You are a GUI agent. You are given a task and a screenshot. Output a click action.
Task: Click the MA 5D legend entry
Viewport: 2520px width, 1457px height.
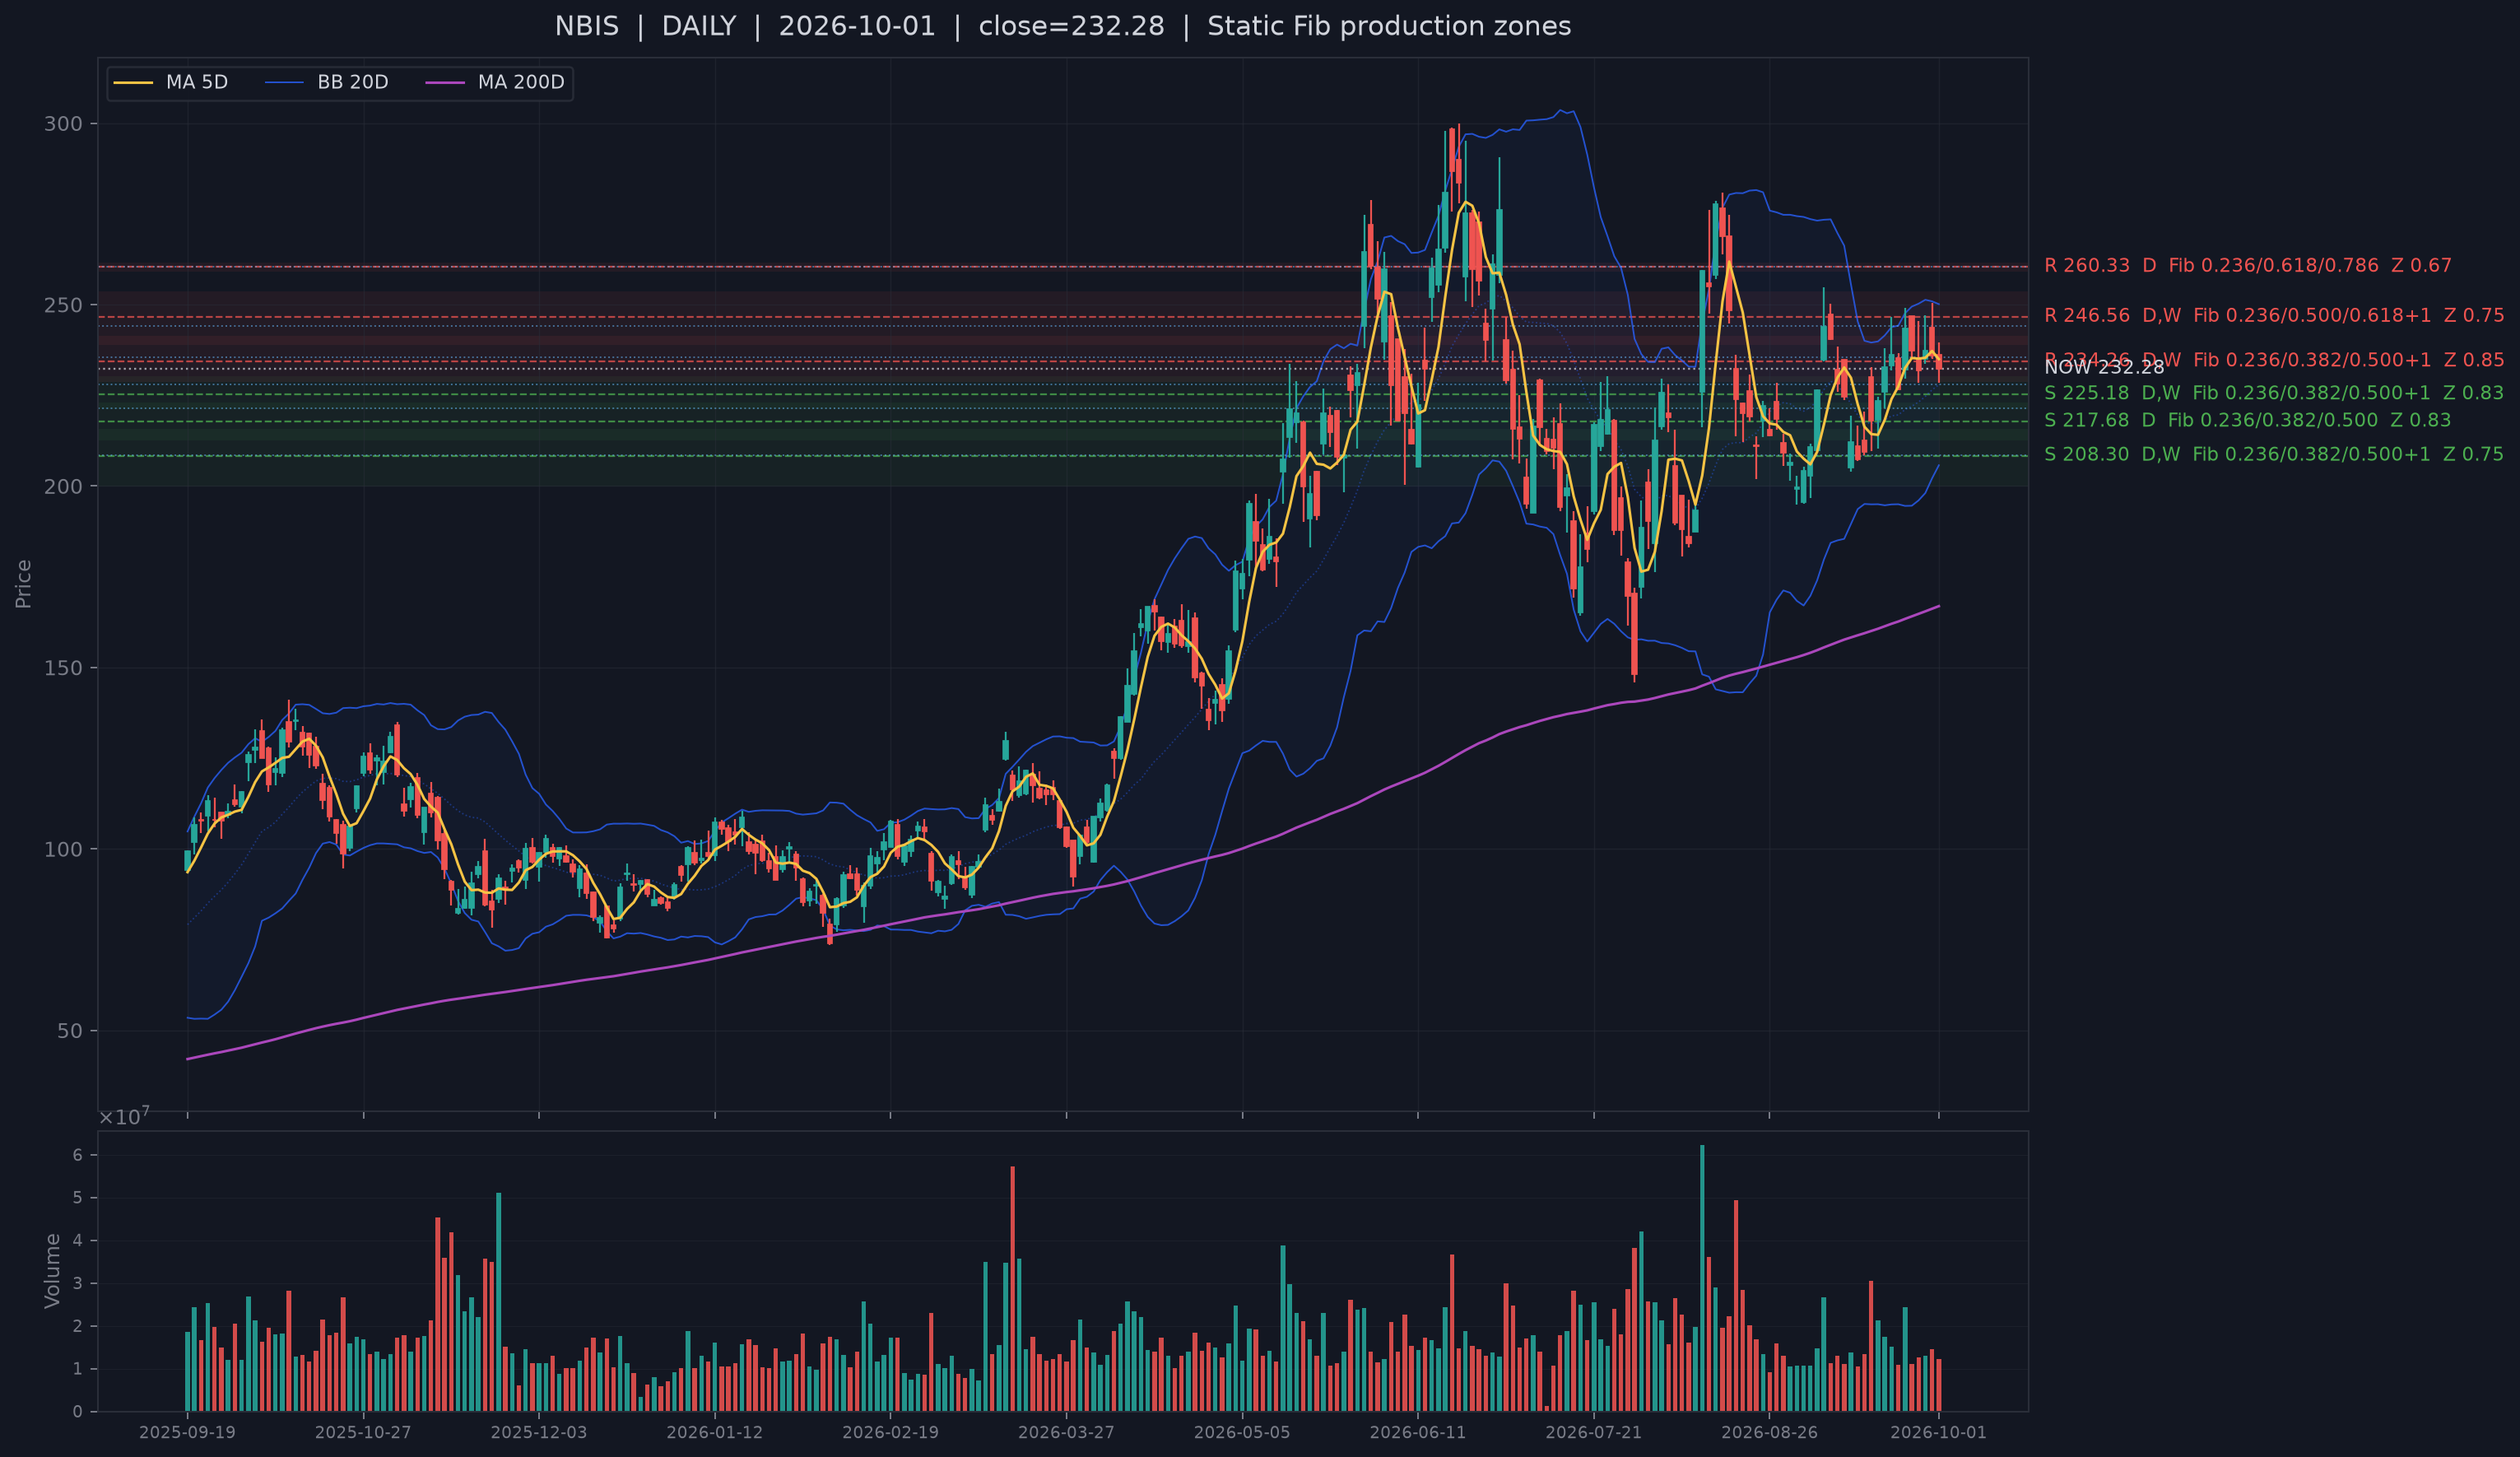(171, 82)
